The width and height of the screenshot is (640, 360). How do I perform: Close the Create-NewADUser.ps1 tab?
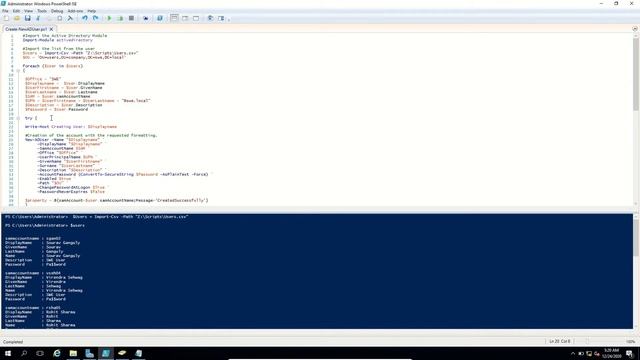tap(51, 29)
